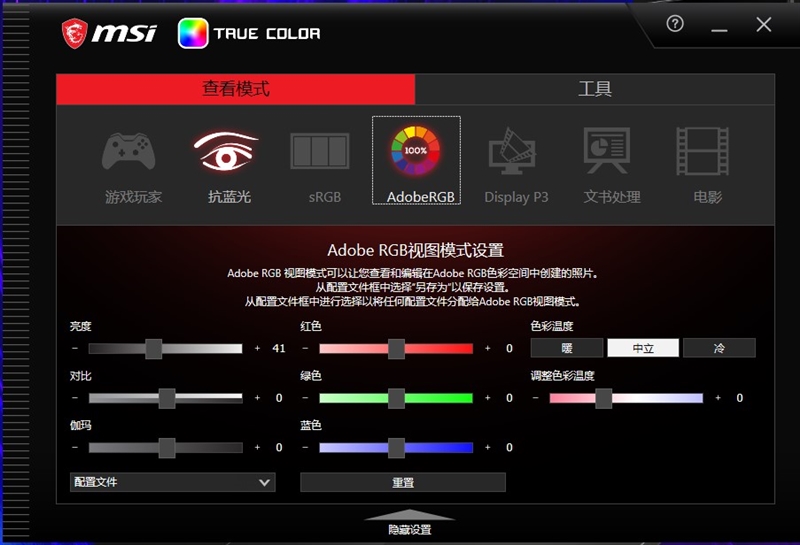Decrease 调整色彩温度 with the minus sign

click(536, 398)
